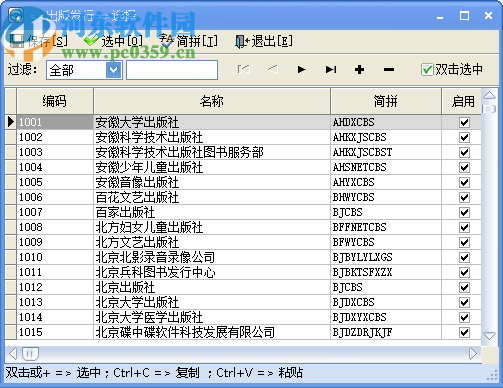
Task: Select 北方文艺出版社 cell
Action: (212, 242)
